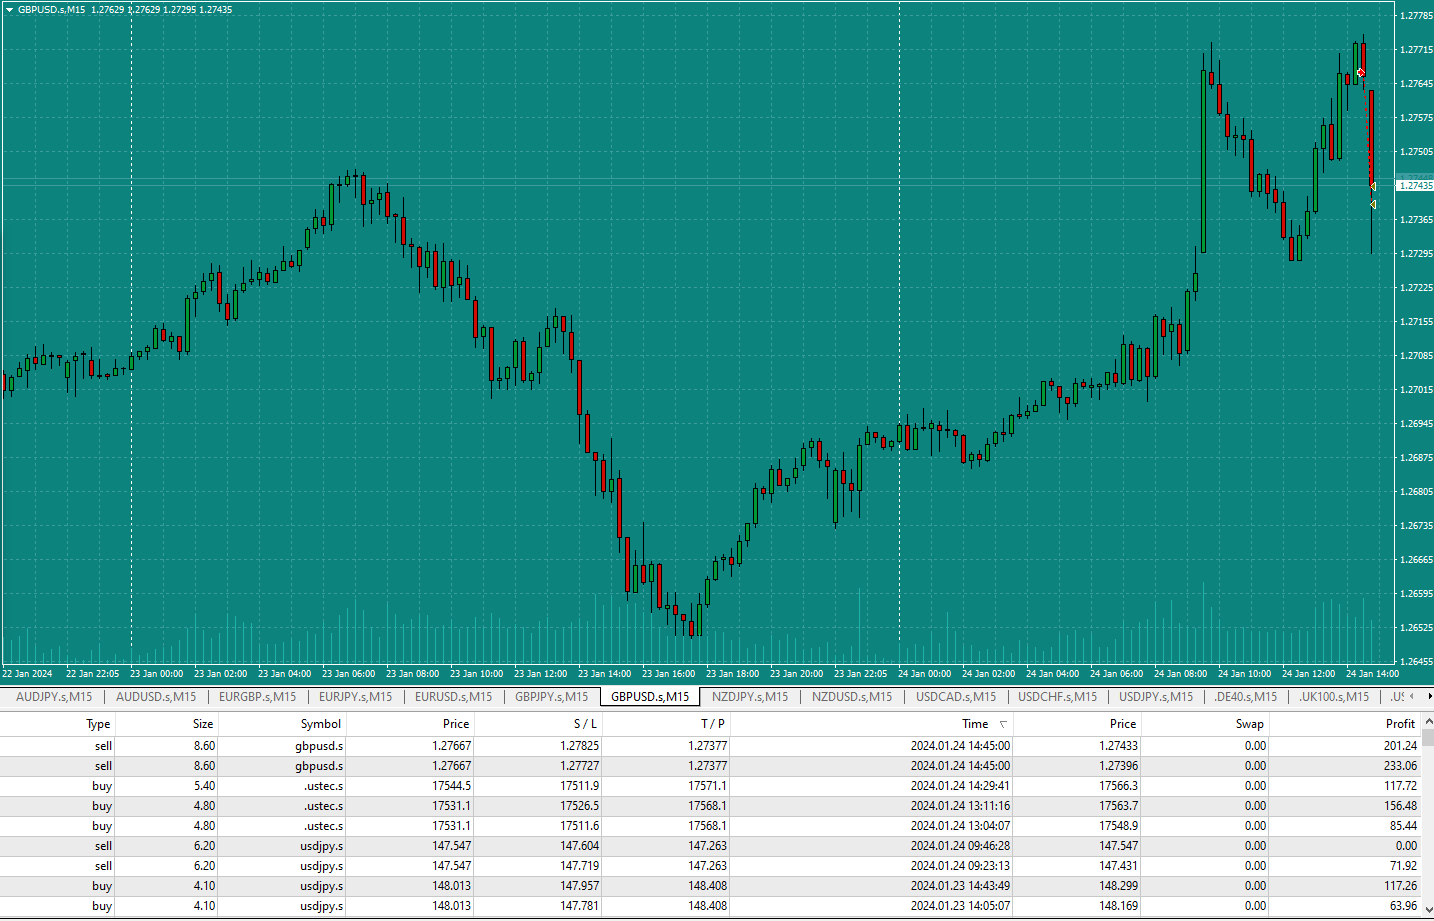Sort trades by the Type column header

pyautogui.click(x=58, y=724)
